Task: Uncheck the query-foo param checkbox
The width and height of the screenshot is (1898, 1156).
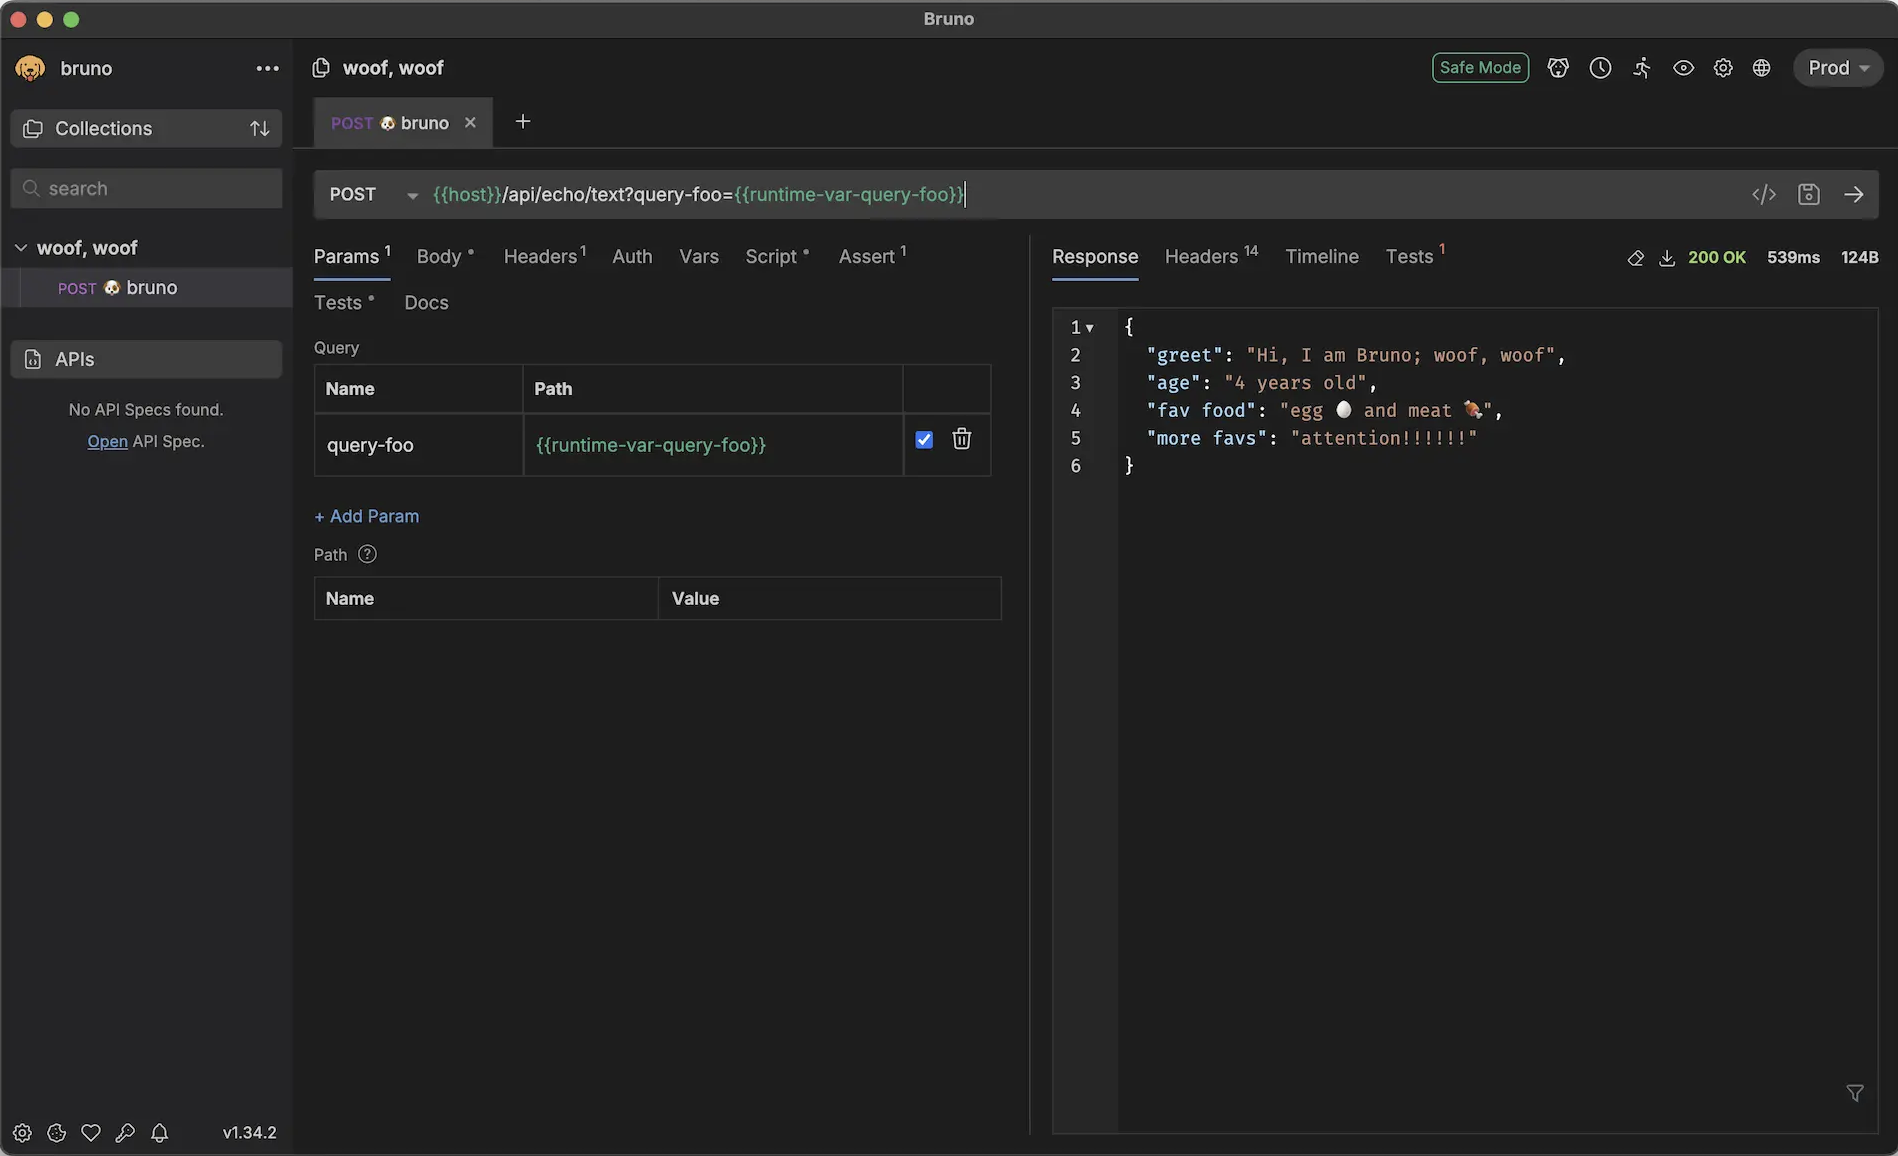Action: pyautogui.click(x=924, y=439)
